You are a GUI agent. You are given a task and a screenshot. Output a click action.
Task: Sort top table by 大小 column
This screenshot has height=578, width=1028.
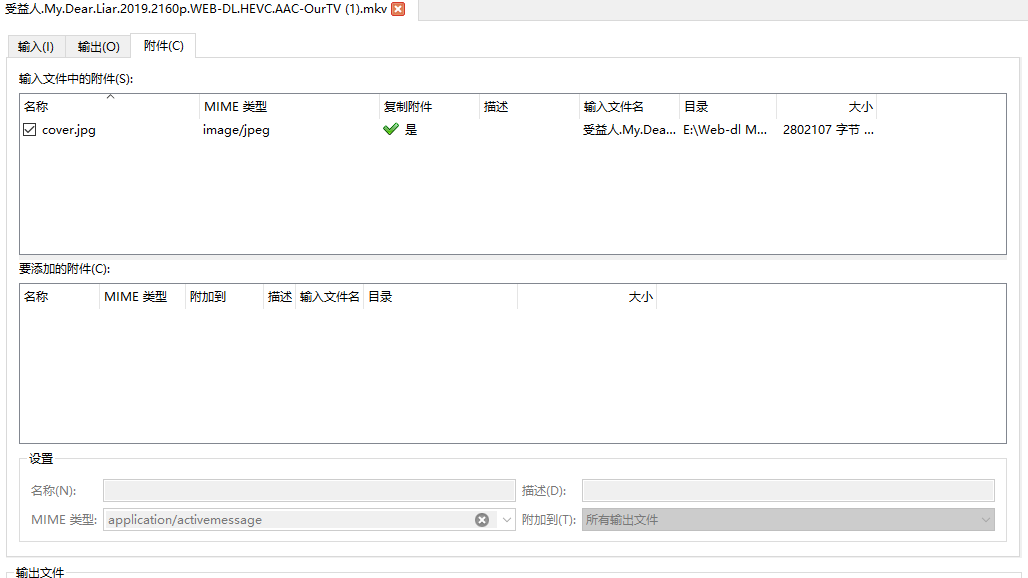(x=827, y=107)
